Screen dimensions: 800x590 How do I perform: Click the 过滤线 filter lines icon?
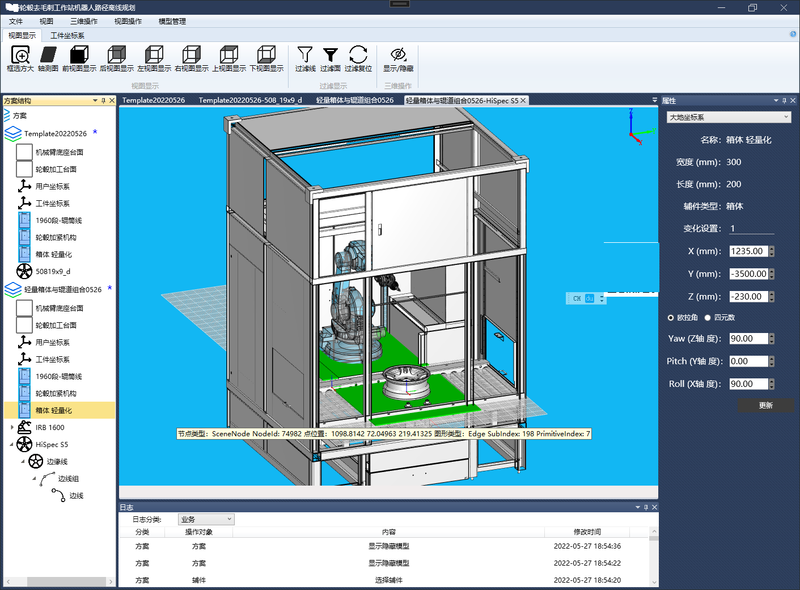(305, 55)
